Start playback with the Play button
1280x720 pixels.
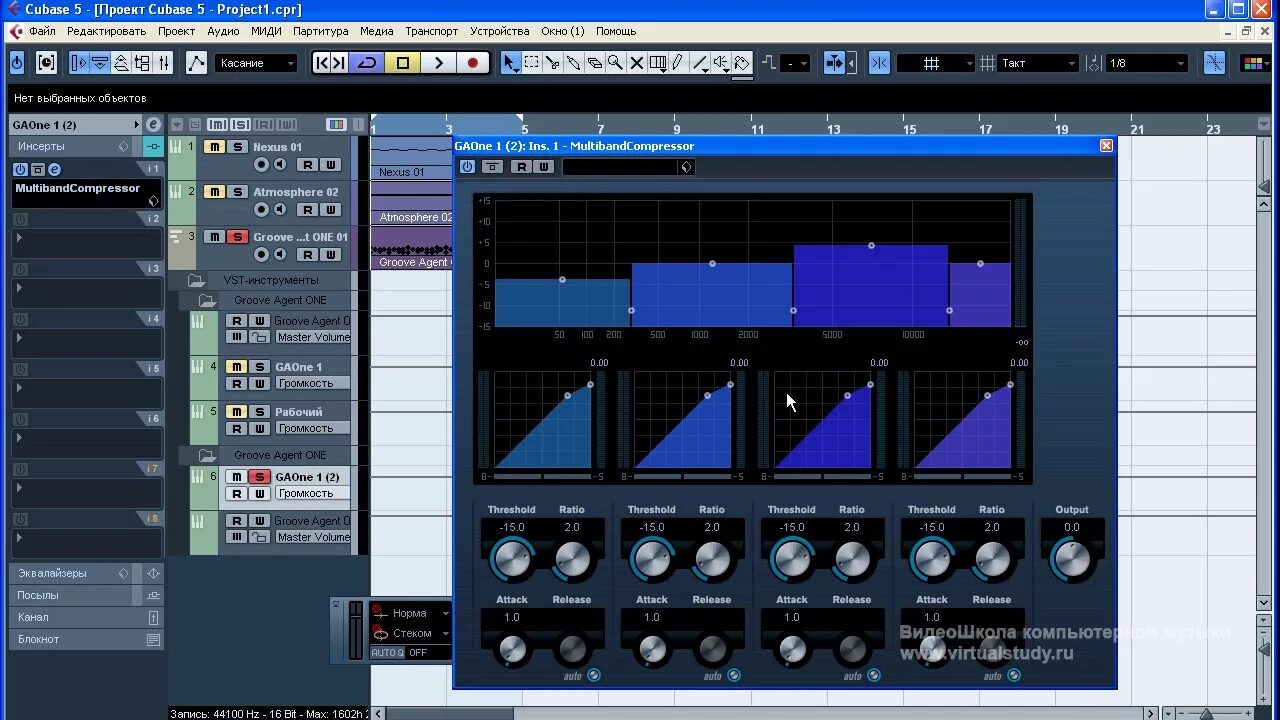point(438,63)
